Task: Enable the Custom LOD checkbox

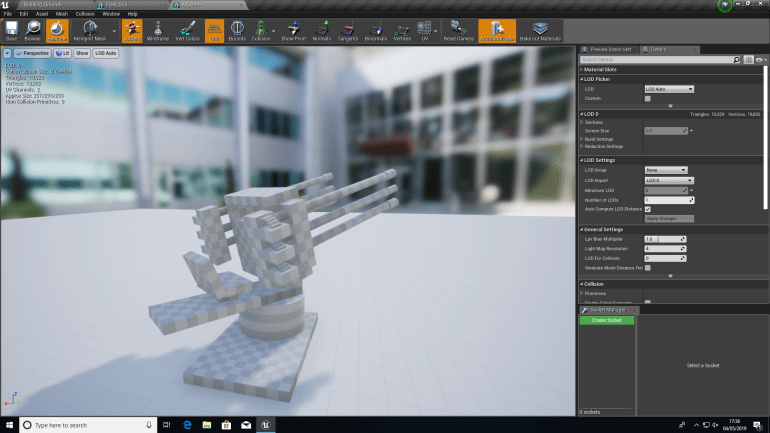Action: 648,98
